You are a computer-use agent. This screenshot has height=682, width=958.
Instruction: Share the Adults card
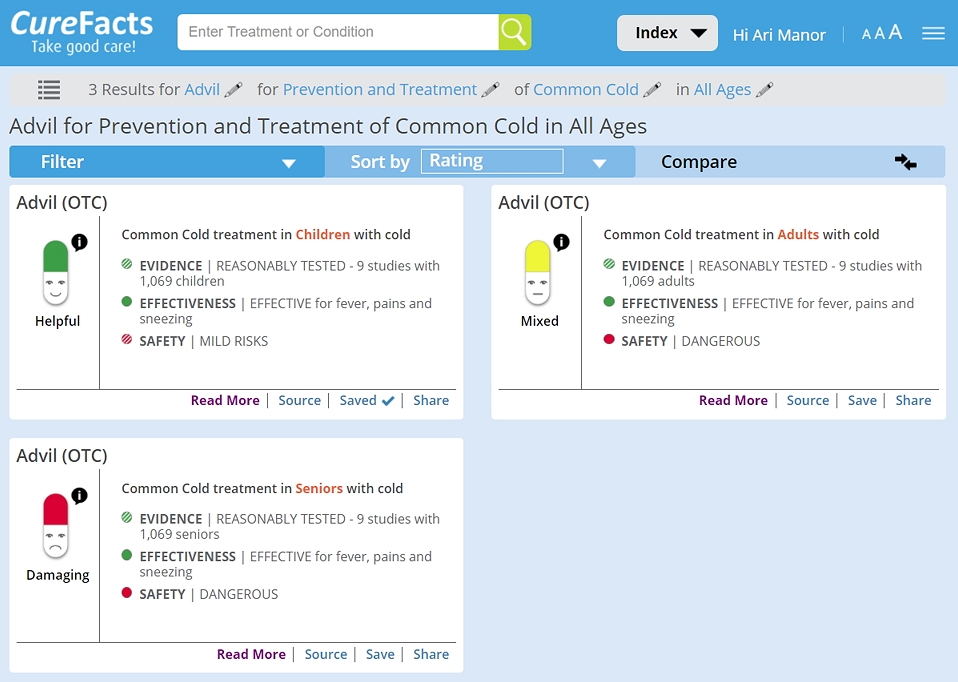pos(913,400)
